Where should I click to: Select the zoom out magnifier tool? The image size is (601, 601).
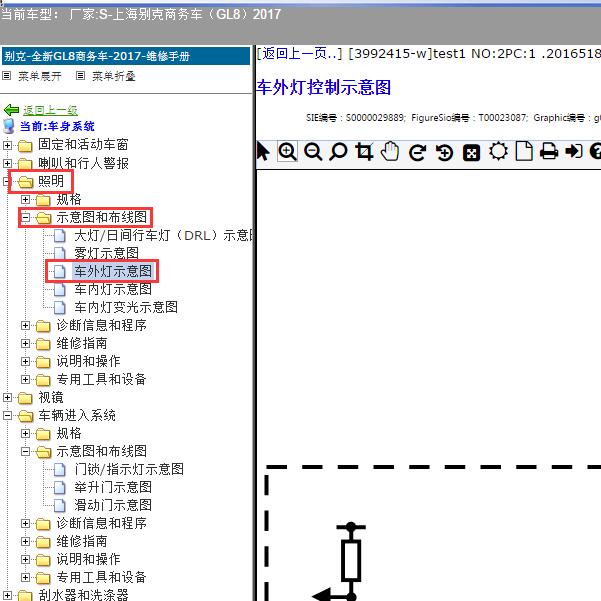313,152
